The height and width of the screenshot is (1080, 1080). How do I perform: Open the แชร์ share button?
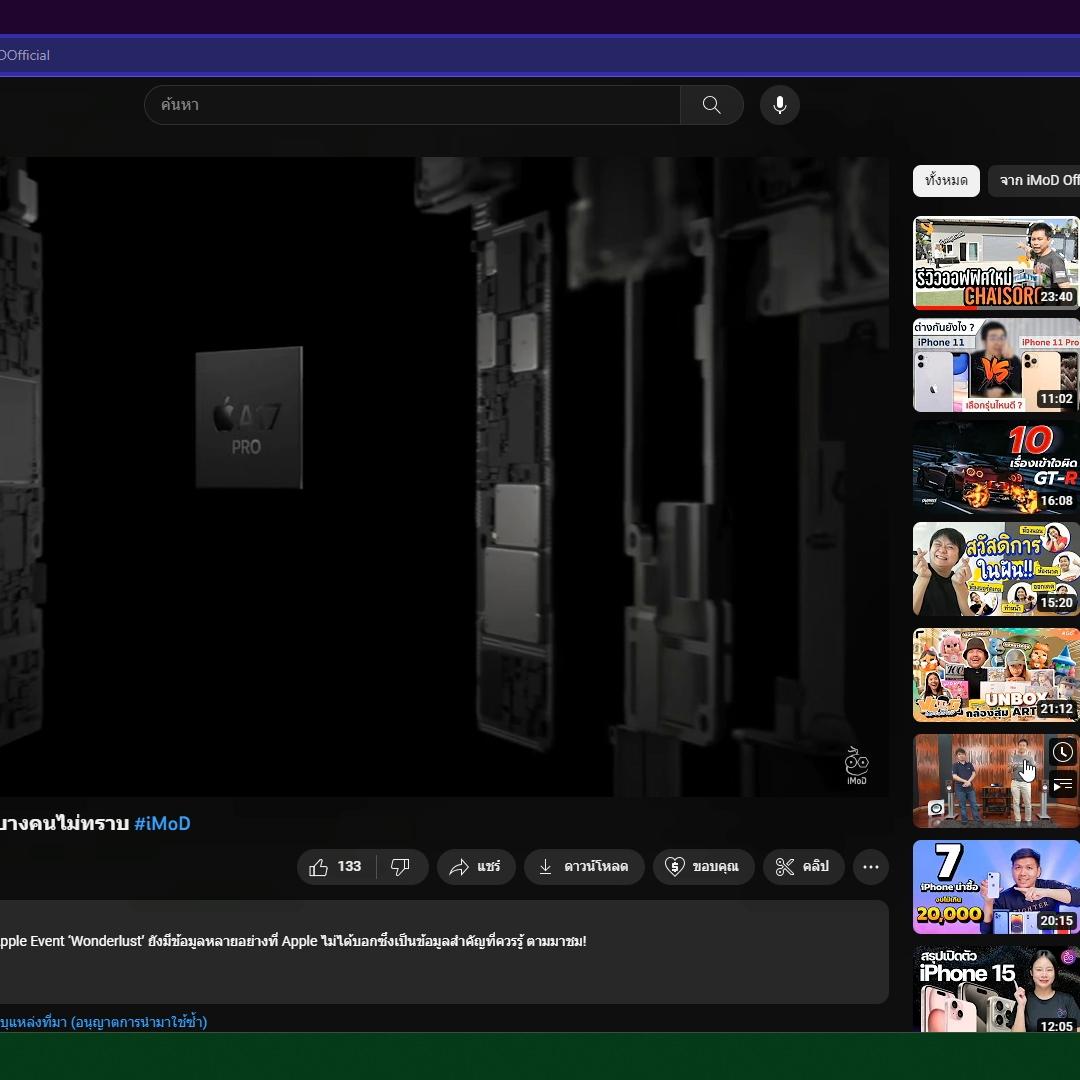(476, 866)
